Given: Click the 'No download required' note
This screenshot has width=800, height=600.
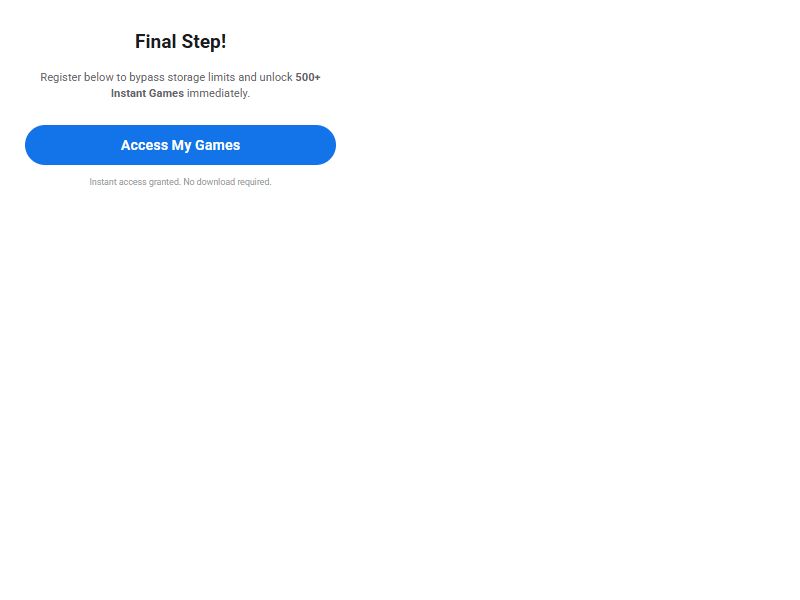Looking at the screenshot, I should tap(227, 182).
